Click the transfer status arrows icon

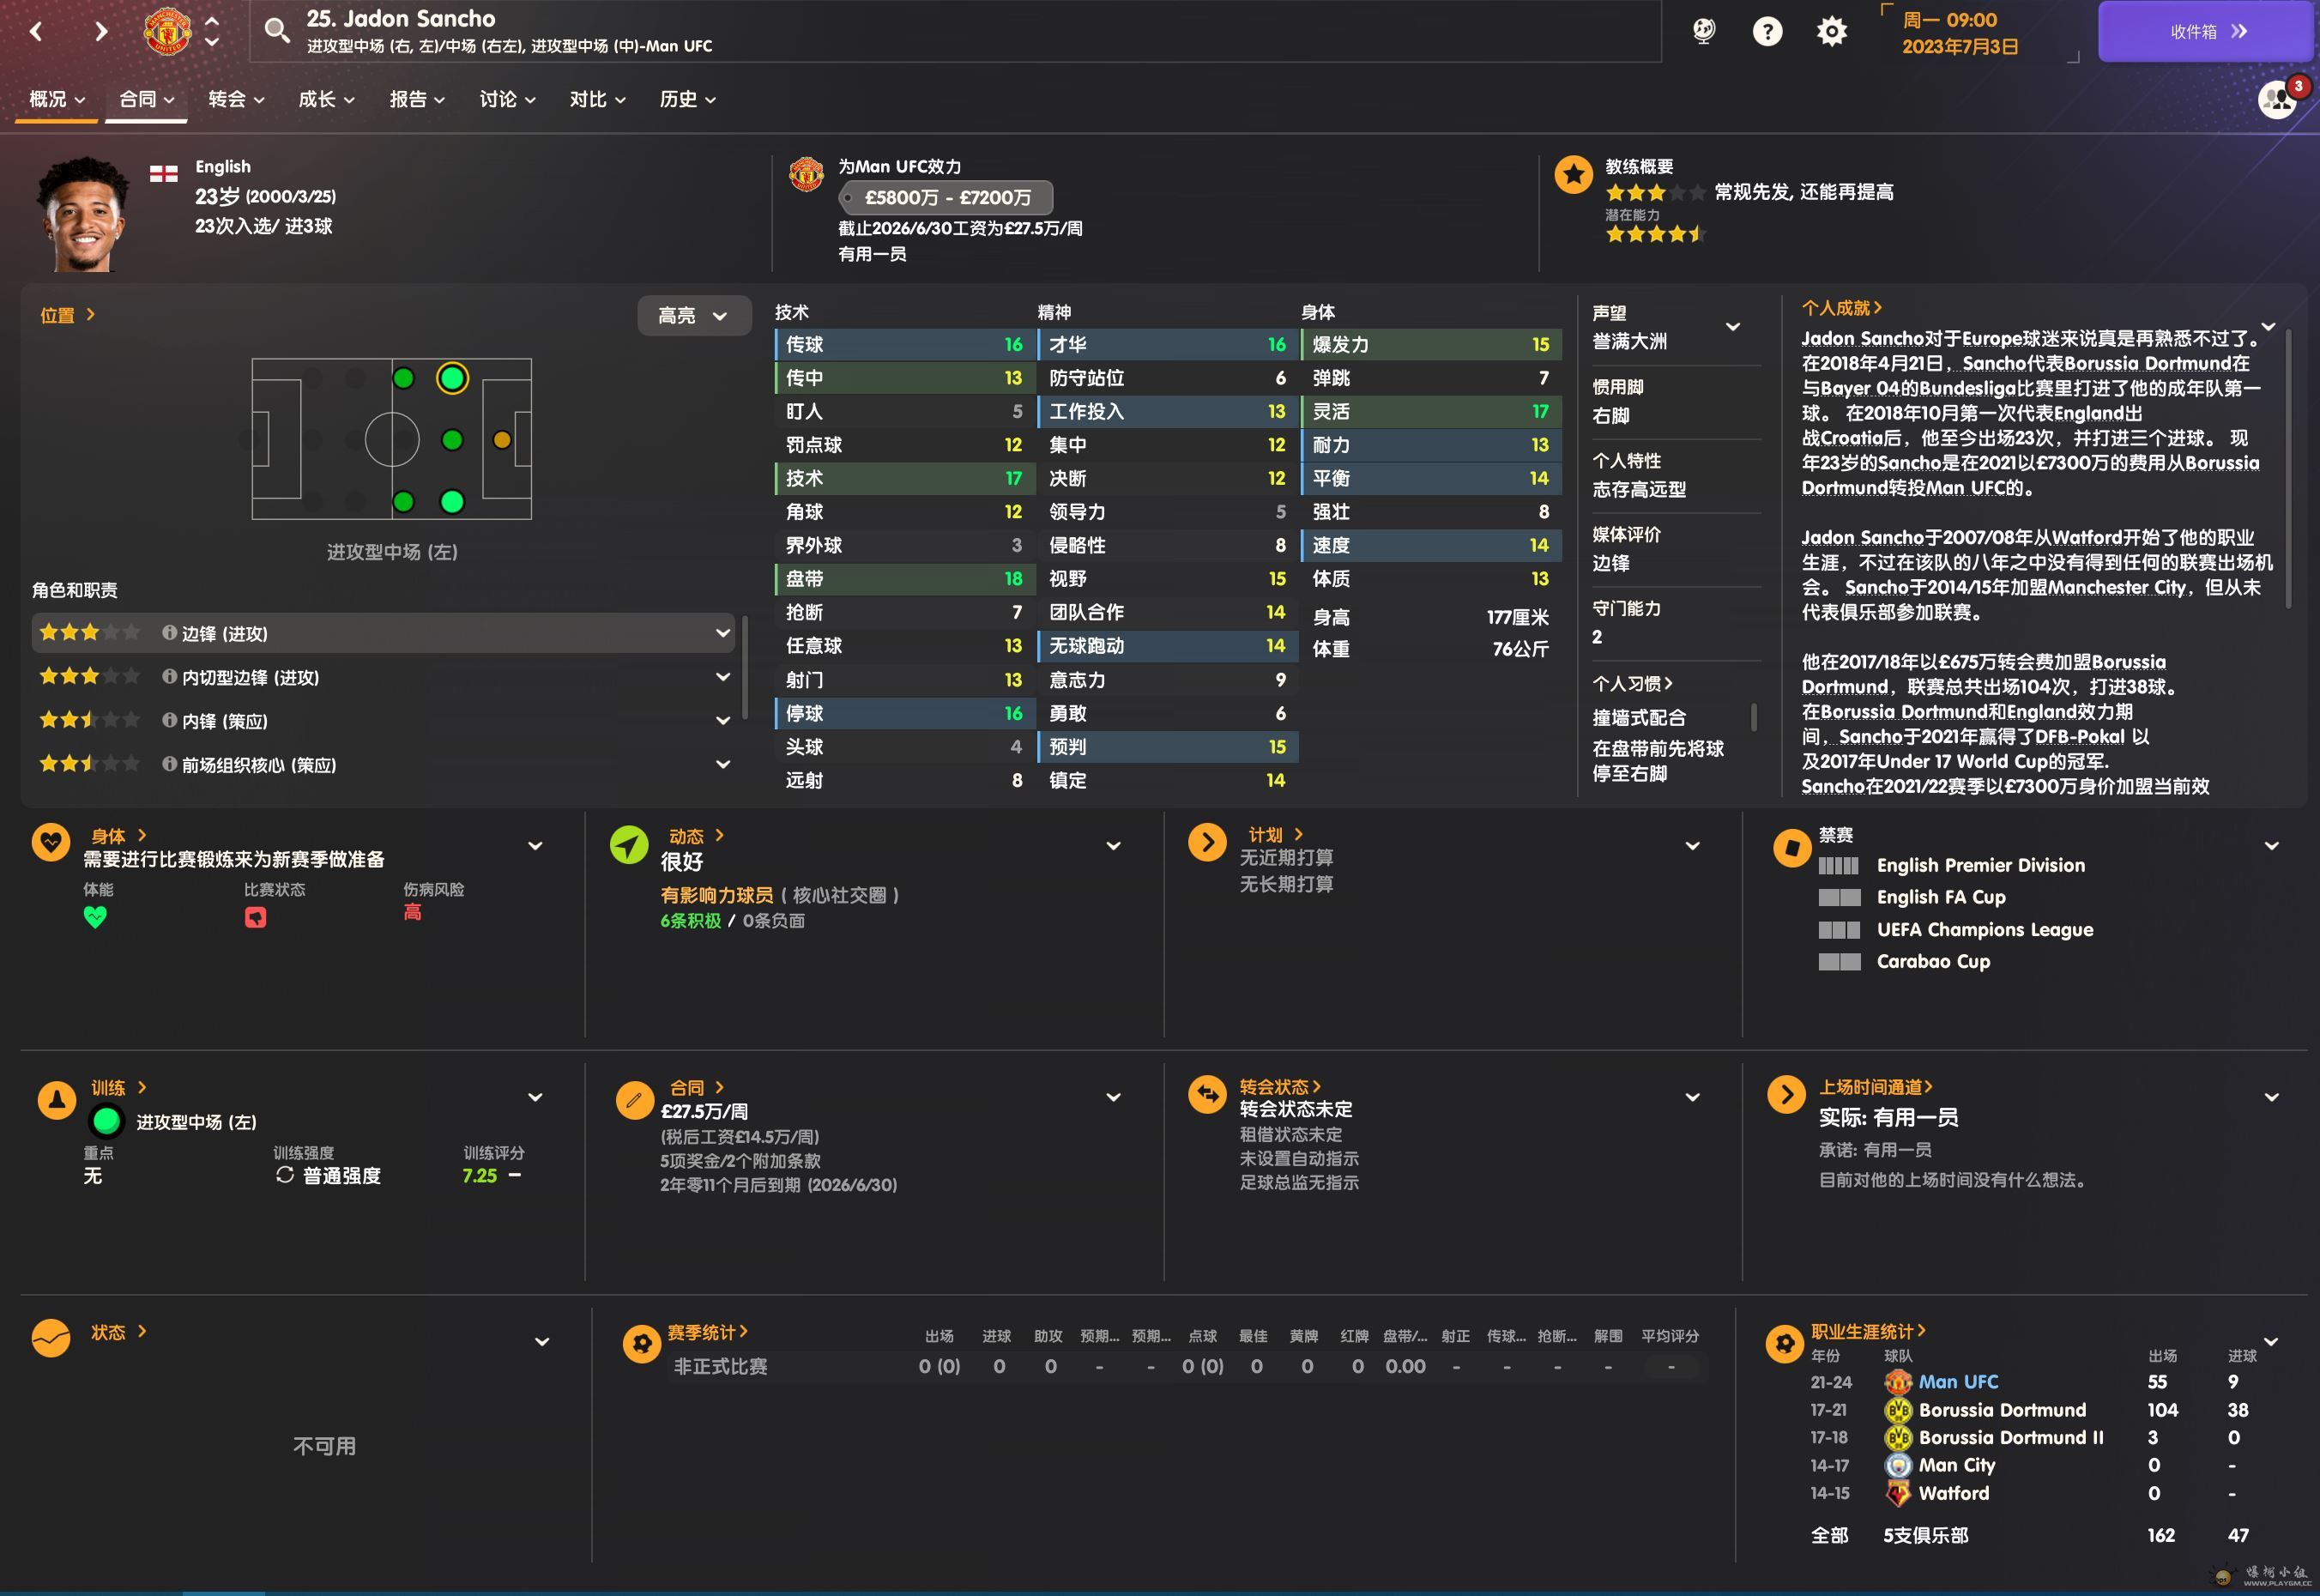[1207, 1094]
